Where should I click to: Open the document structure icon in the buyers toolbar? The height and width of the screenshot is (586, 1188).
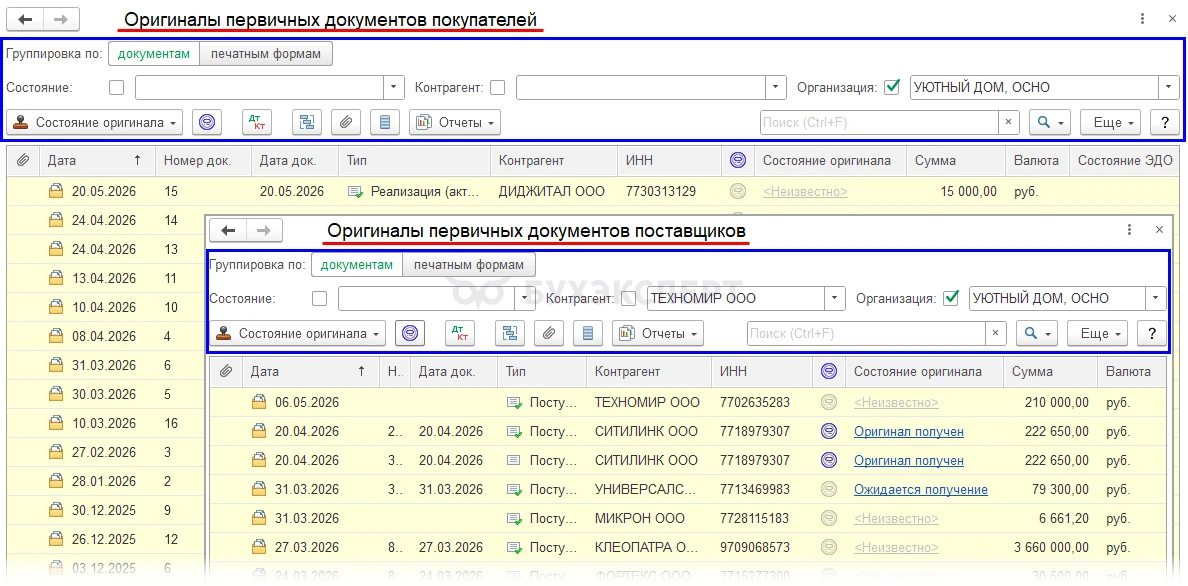(307, 122)
